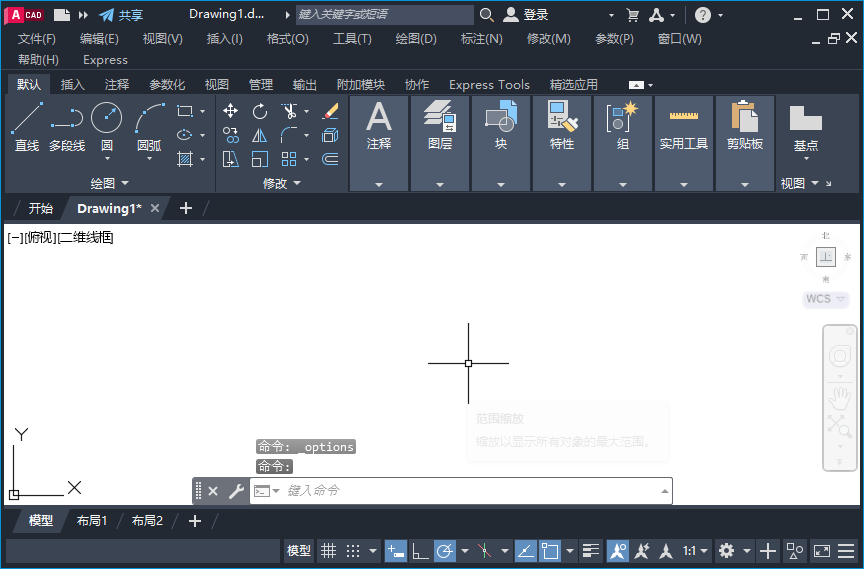
Task: Open the 图层 panel dropdown
Action: tap(440, 185)
